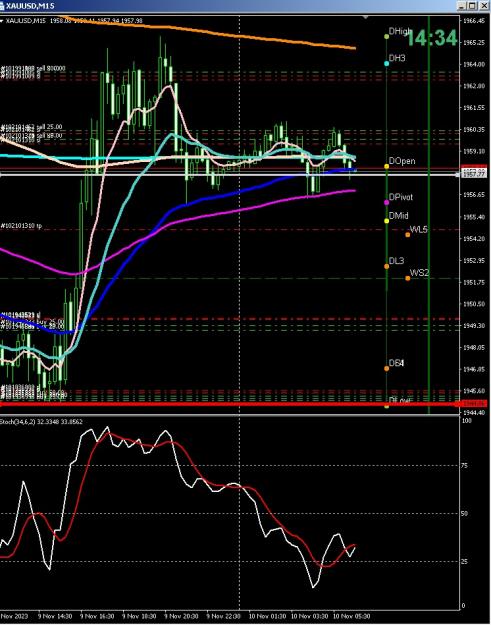Click the cyan DH3 level marker

(x=386, y=64)
